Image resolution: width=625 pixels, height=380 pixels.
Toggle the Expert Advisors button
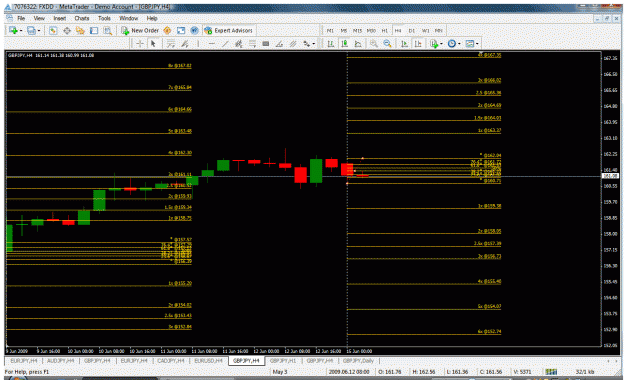tap(228, 30)
